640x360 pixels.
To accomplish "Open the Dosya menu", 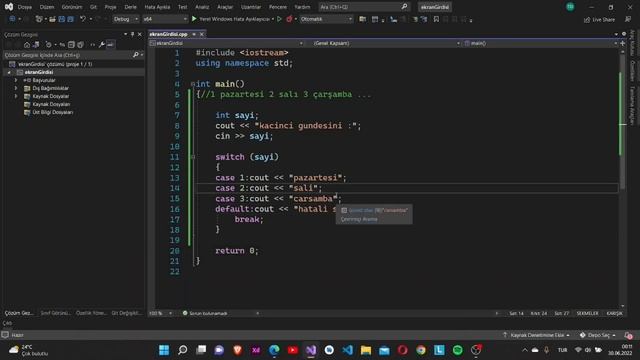I will [x=25, y=7].
